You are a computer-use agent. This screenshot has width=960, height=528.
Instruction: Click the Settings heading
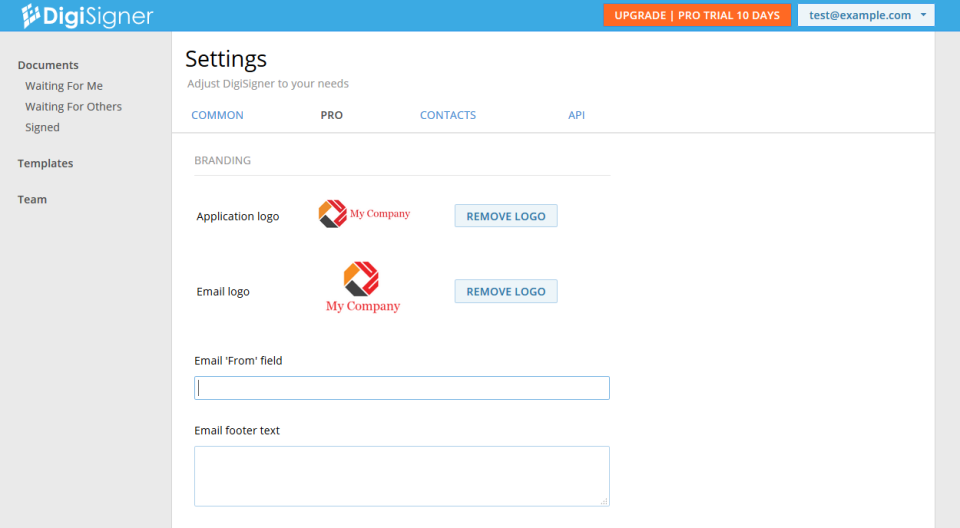click(x=226, y=59)
